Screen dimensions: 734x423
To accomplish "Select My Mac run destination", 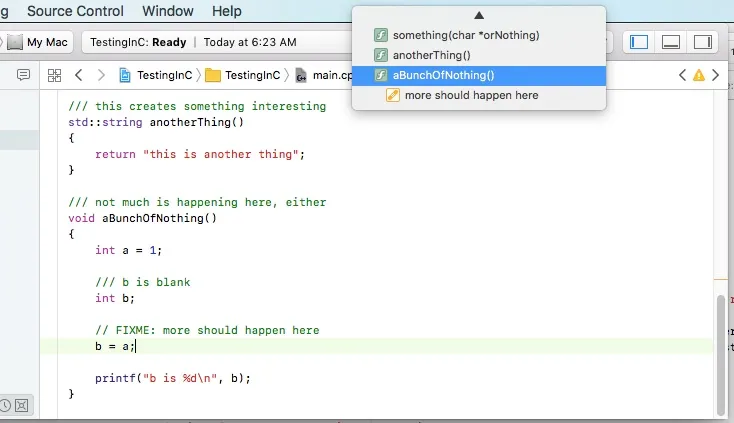I will (39, 42).
